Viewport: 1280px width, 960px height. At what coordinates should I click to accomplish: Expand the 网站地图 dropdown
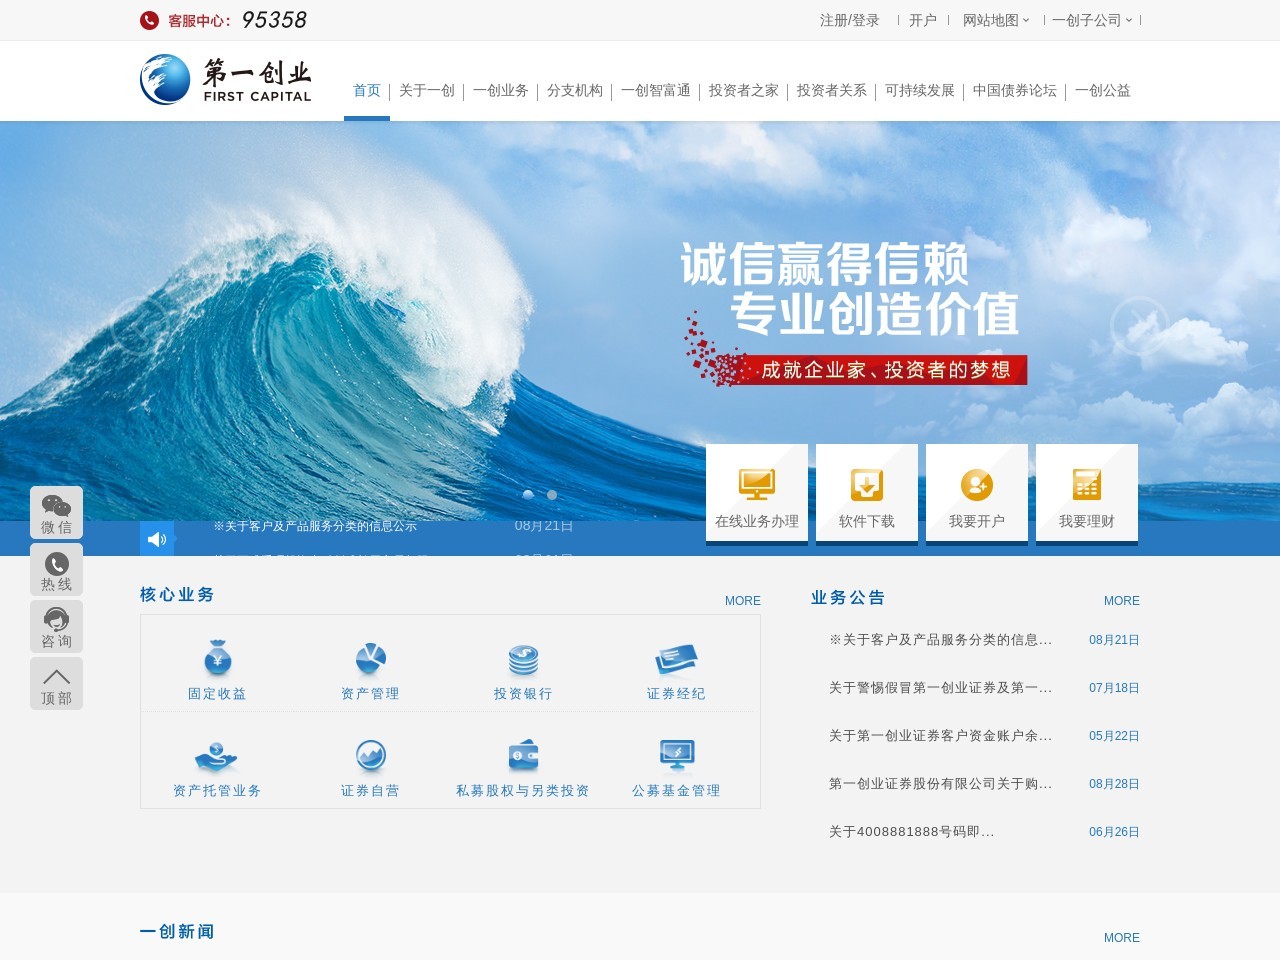click(995, 20)
